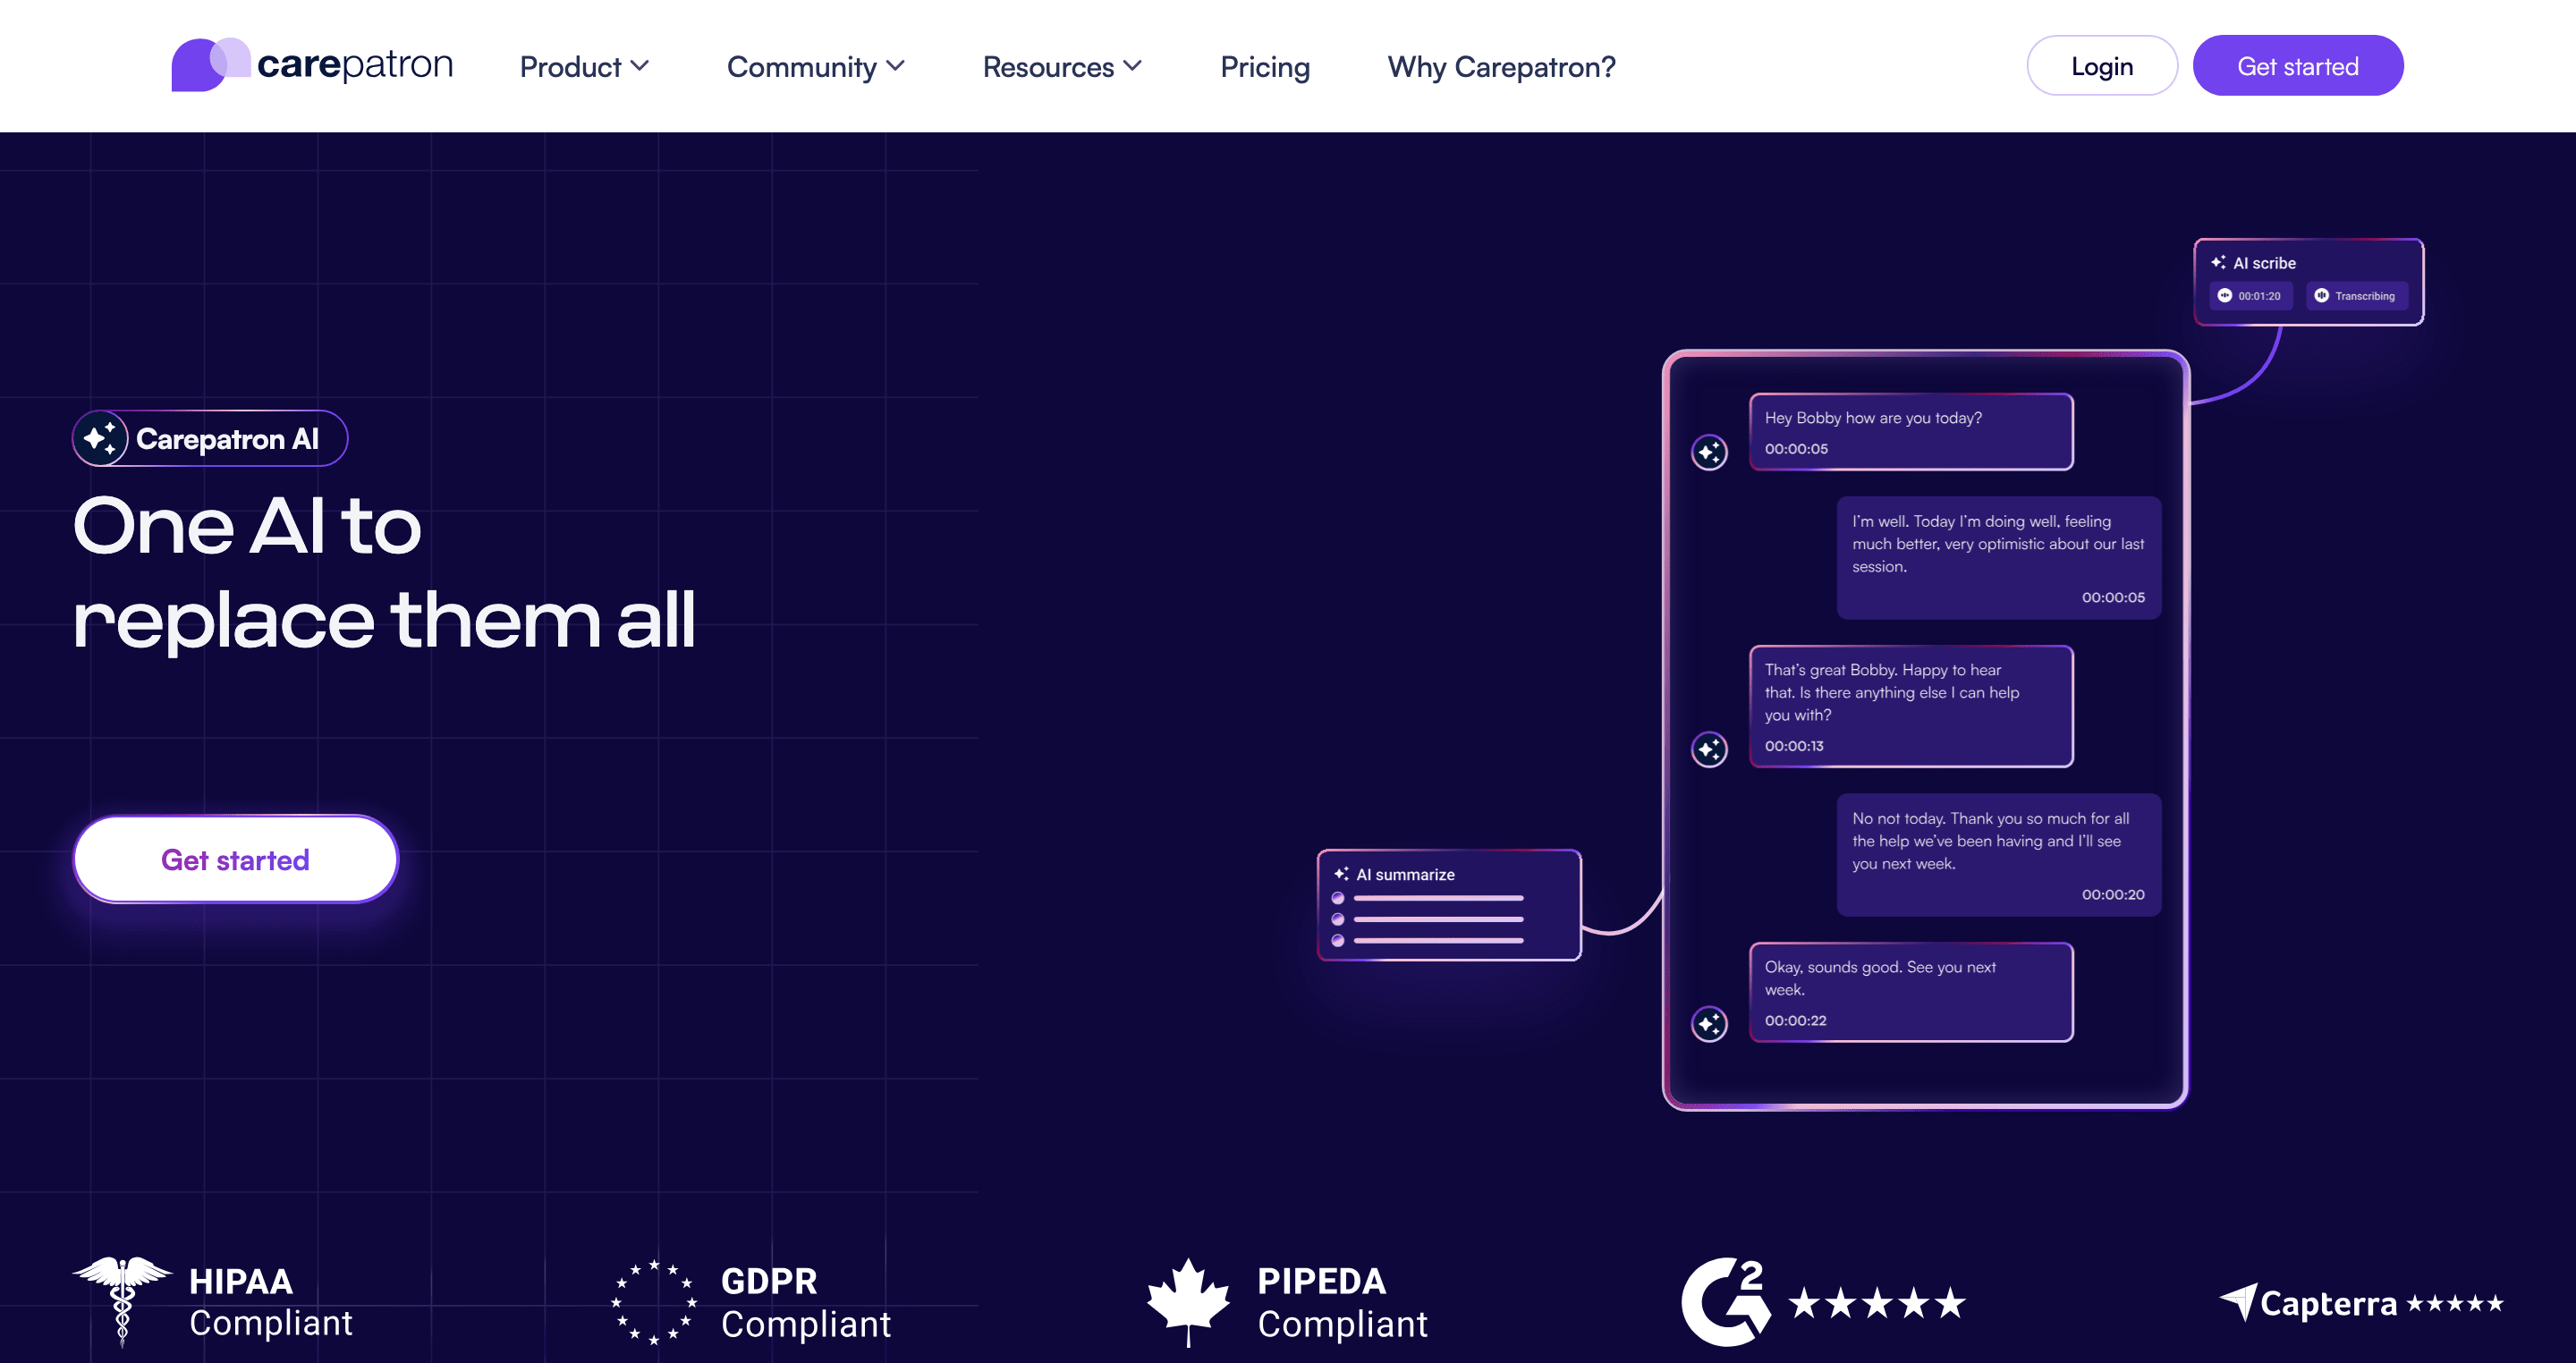Screen dimensions: 2576x1363
Task: Click the AI avatar next to 'Okay, sounds good'
Action: tap(1709, 1023)
